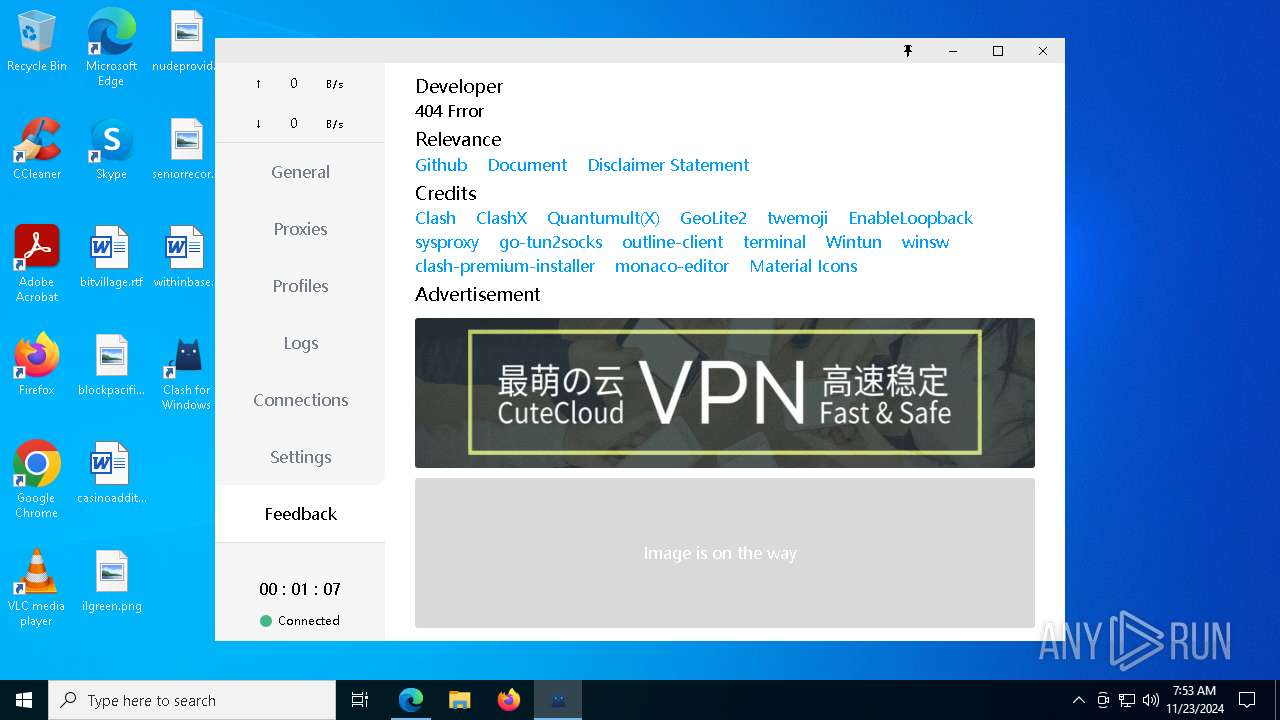Screen dimensions: 1280x720
Task: Open the winsw credit link
Action: point(925,242)
